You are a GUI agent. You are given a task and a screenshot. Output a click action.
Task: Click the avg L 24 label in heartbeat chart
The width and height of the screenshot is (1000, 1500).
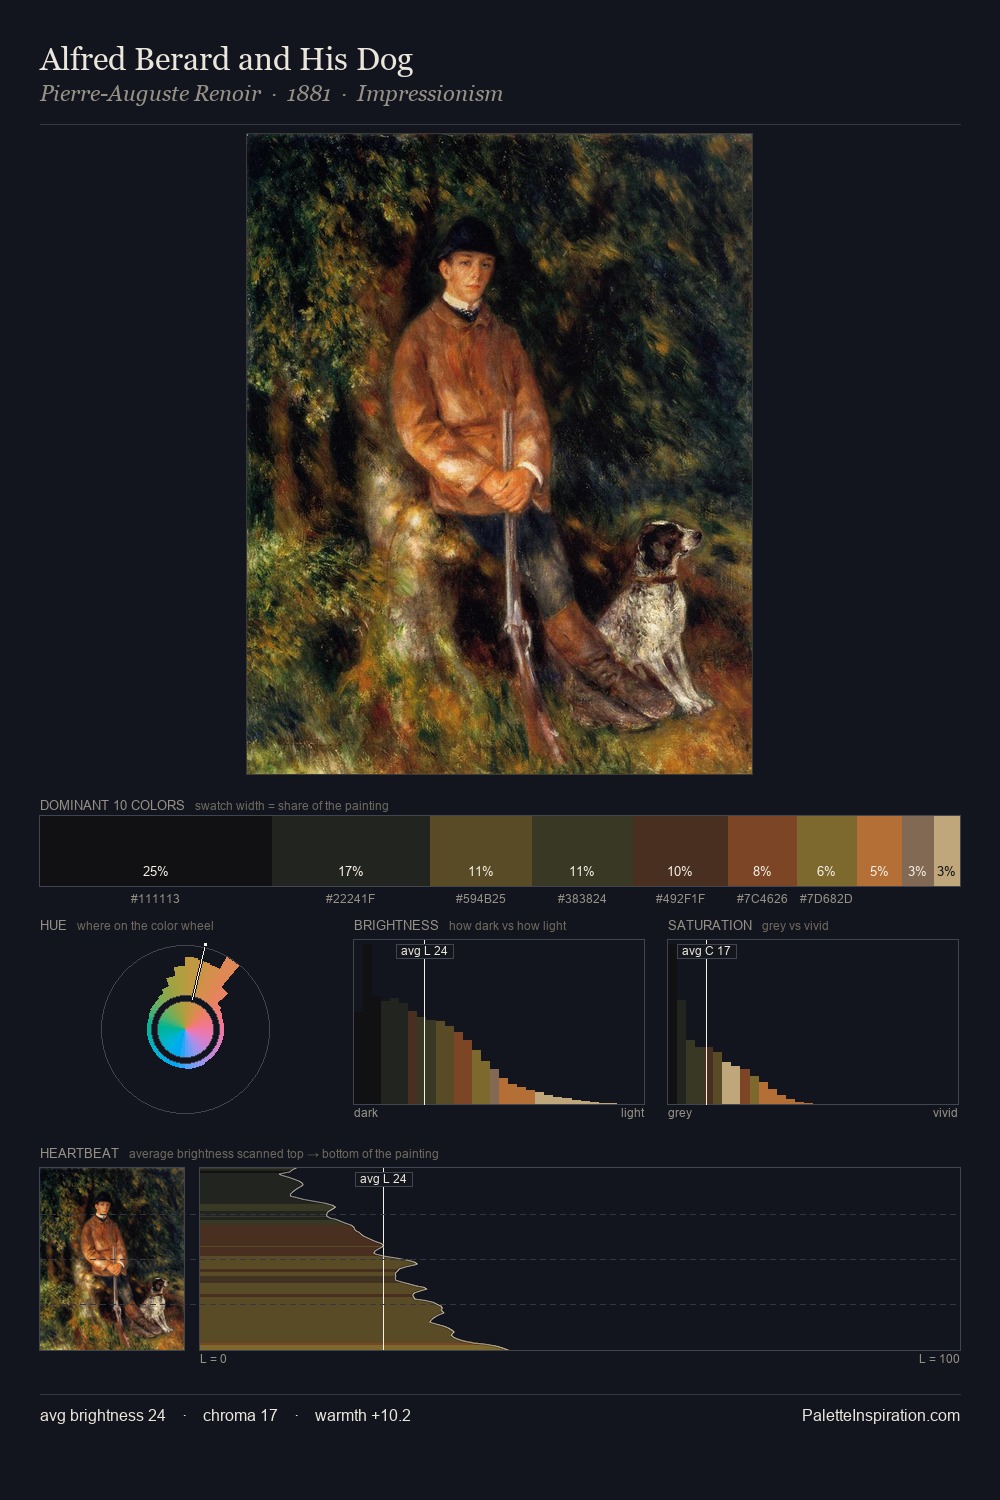[384, 1179]
